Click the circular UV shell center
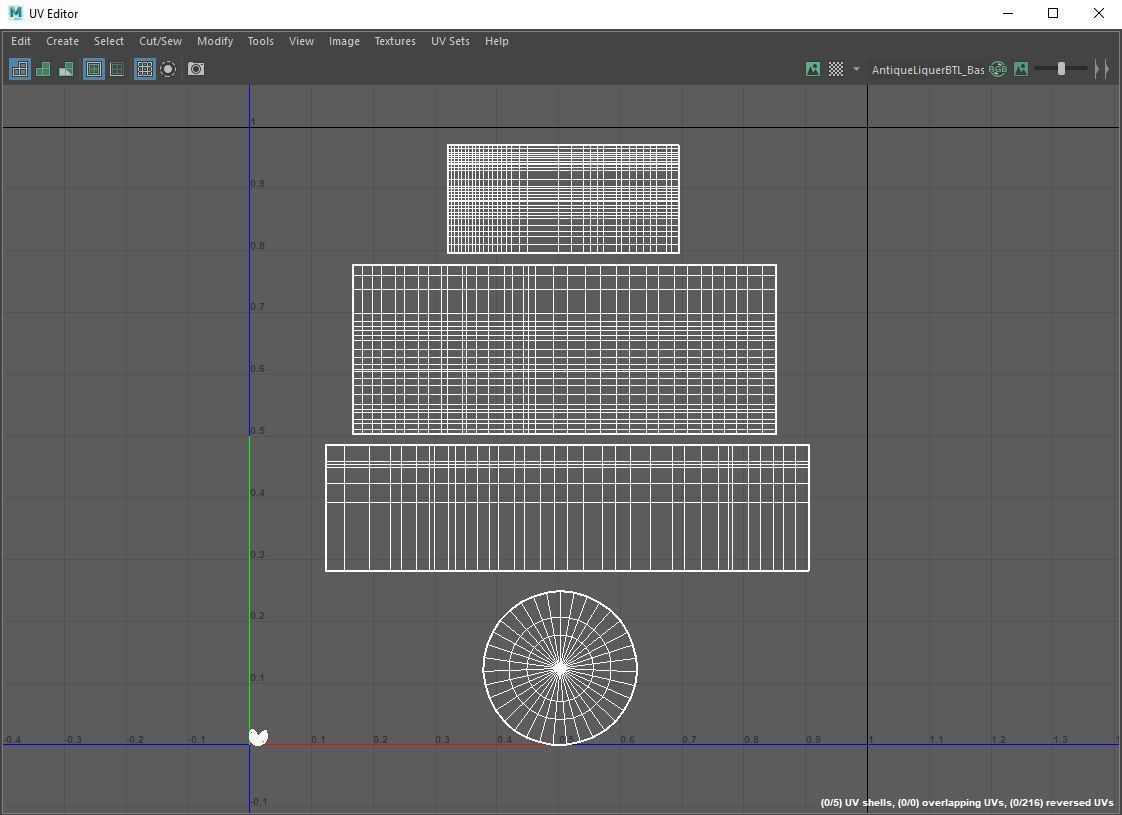 (560, 668)
